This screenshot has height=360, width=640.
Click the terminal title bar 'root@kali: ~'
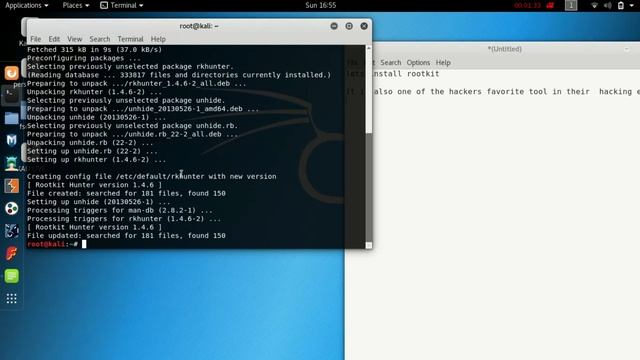click(199, 26)
